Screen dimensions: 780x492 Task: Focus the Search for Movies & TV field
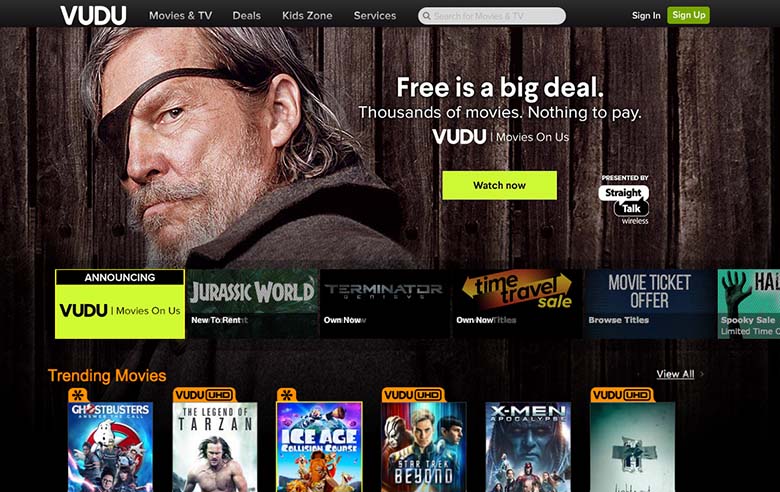492,16
